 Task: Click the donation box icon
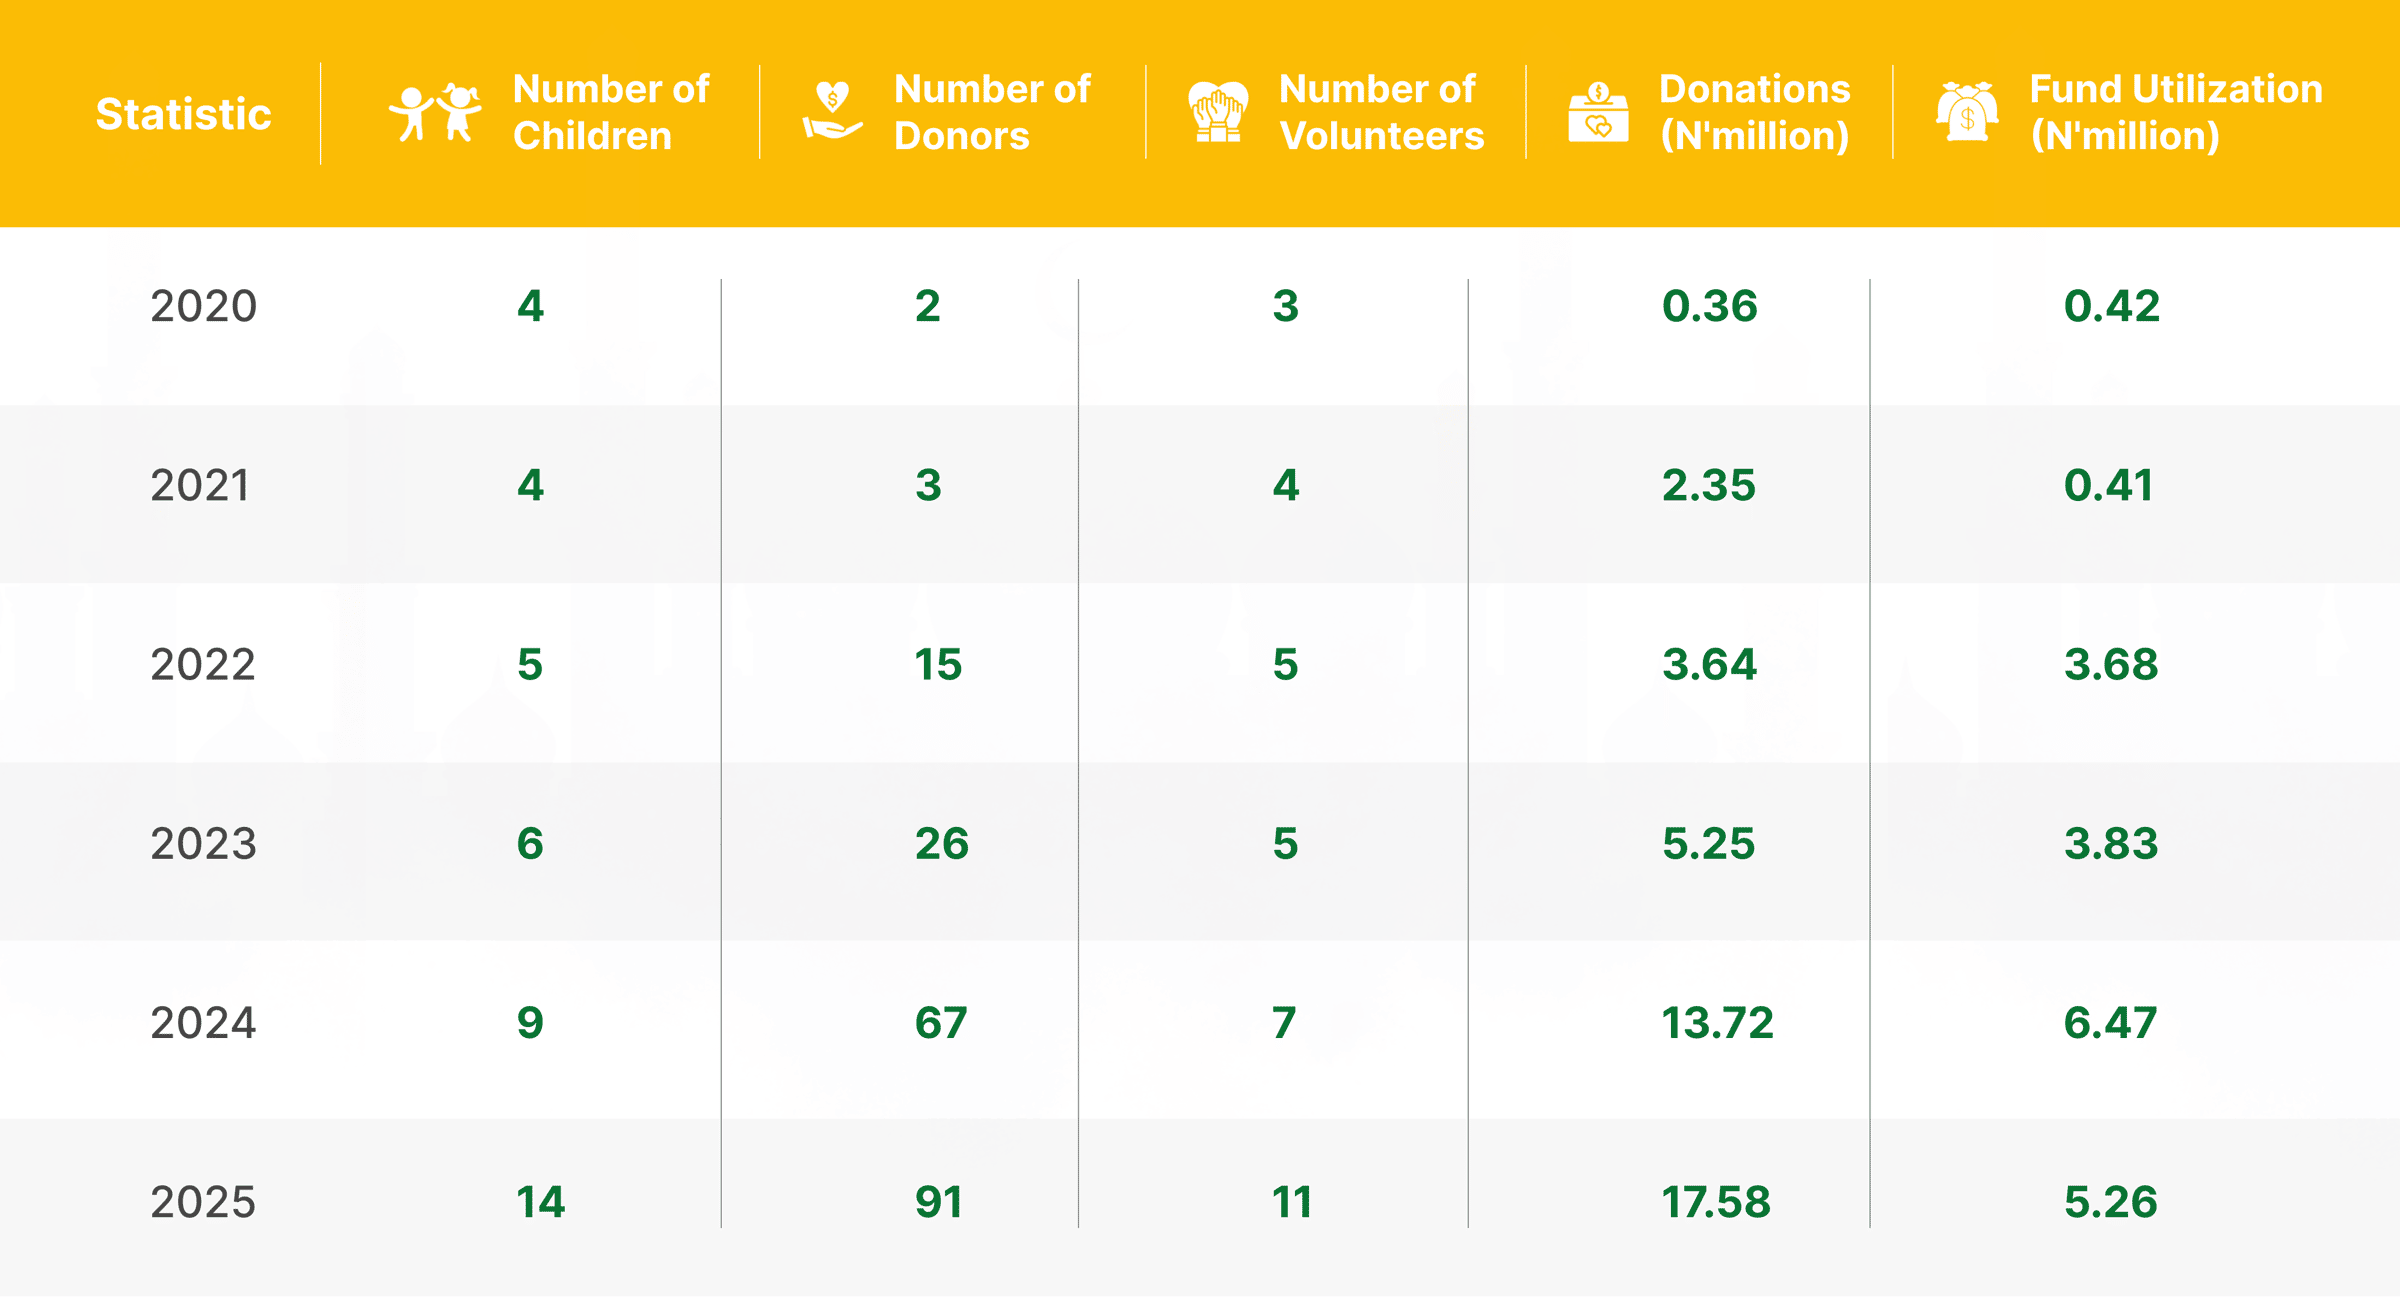[1598, 113]
